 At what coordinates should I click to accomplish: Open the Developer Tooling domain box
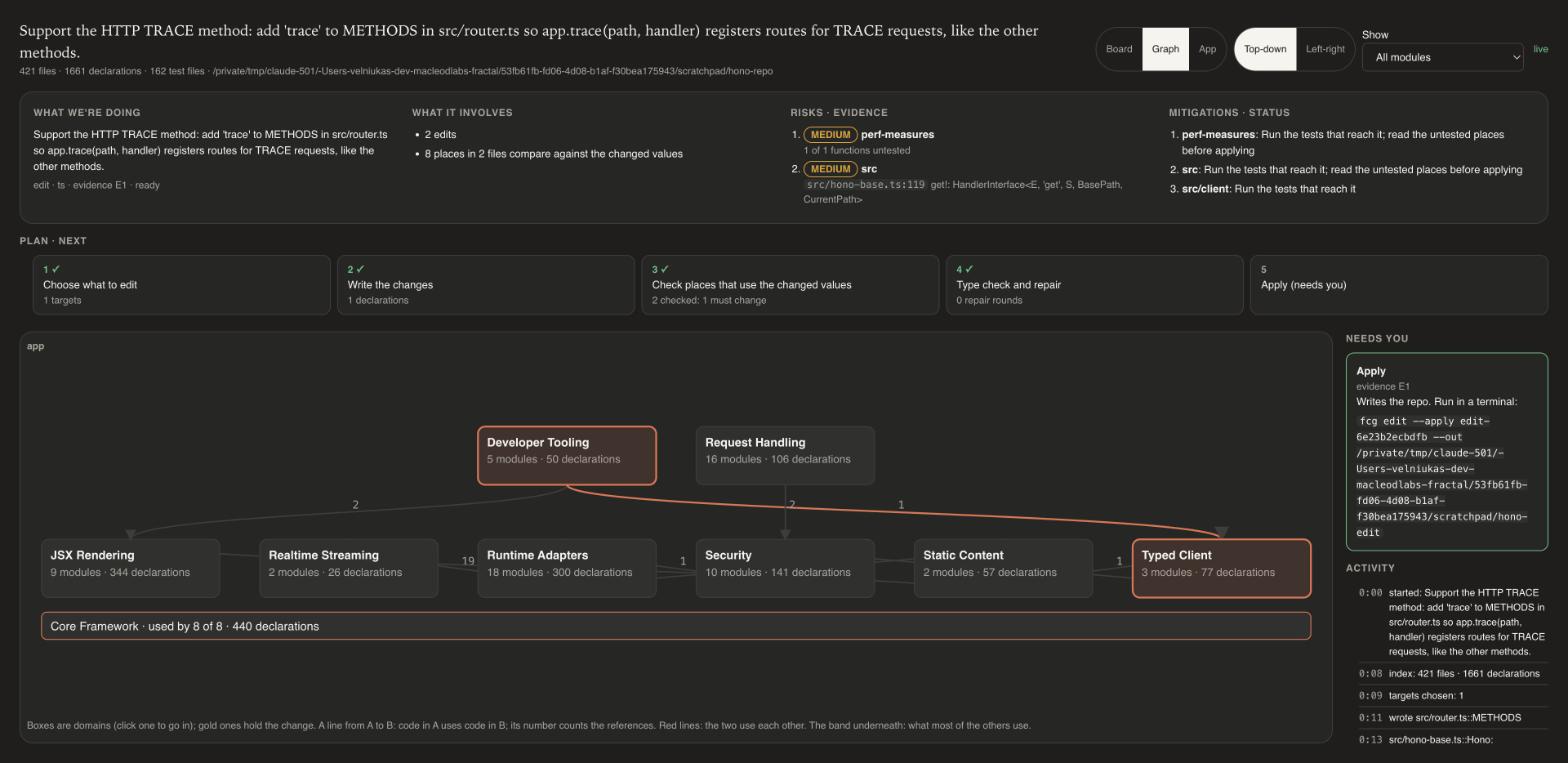tap(567, 456)
